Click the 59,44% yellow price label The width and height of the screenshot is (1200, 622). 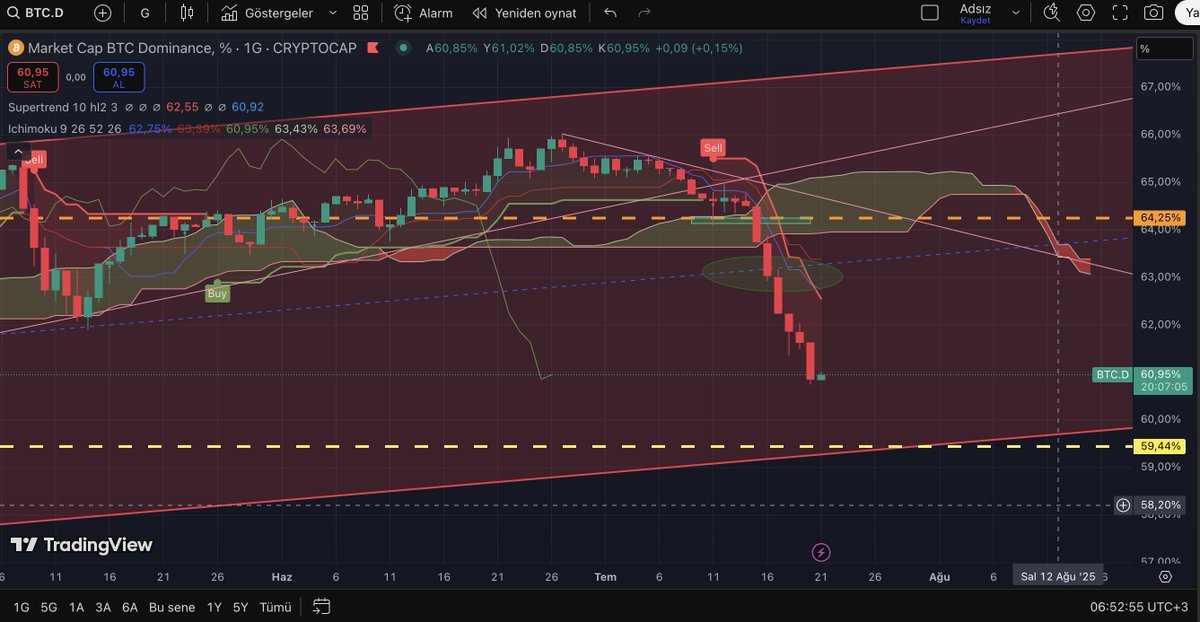(1161, 446)
